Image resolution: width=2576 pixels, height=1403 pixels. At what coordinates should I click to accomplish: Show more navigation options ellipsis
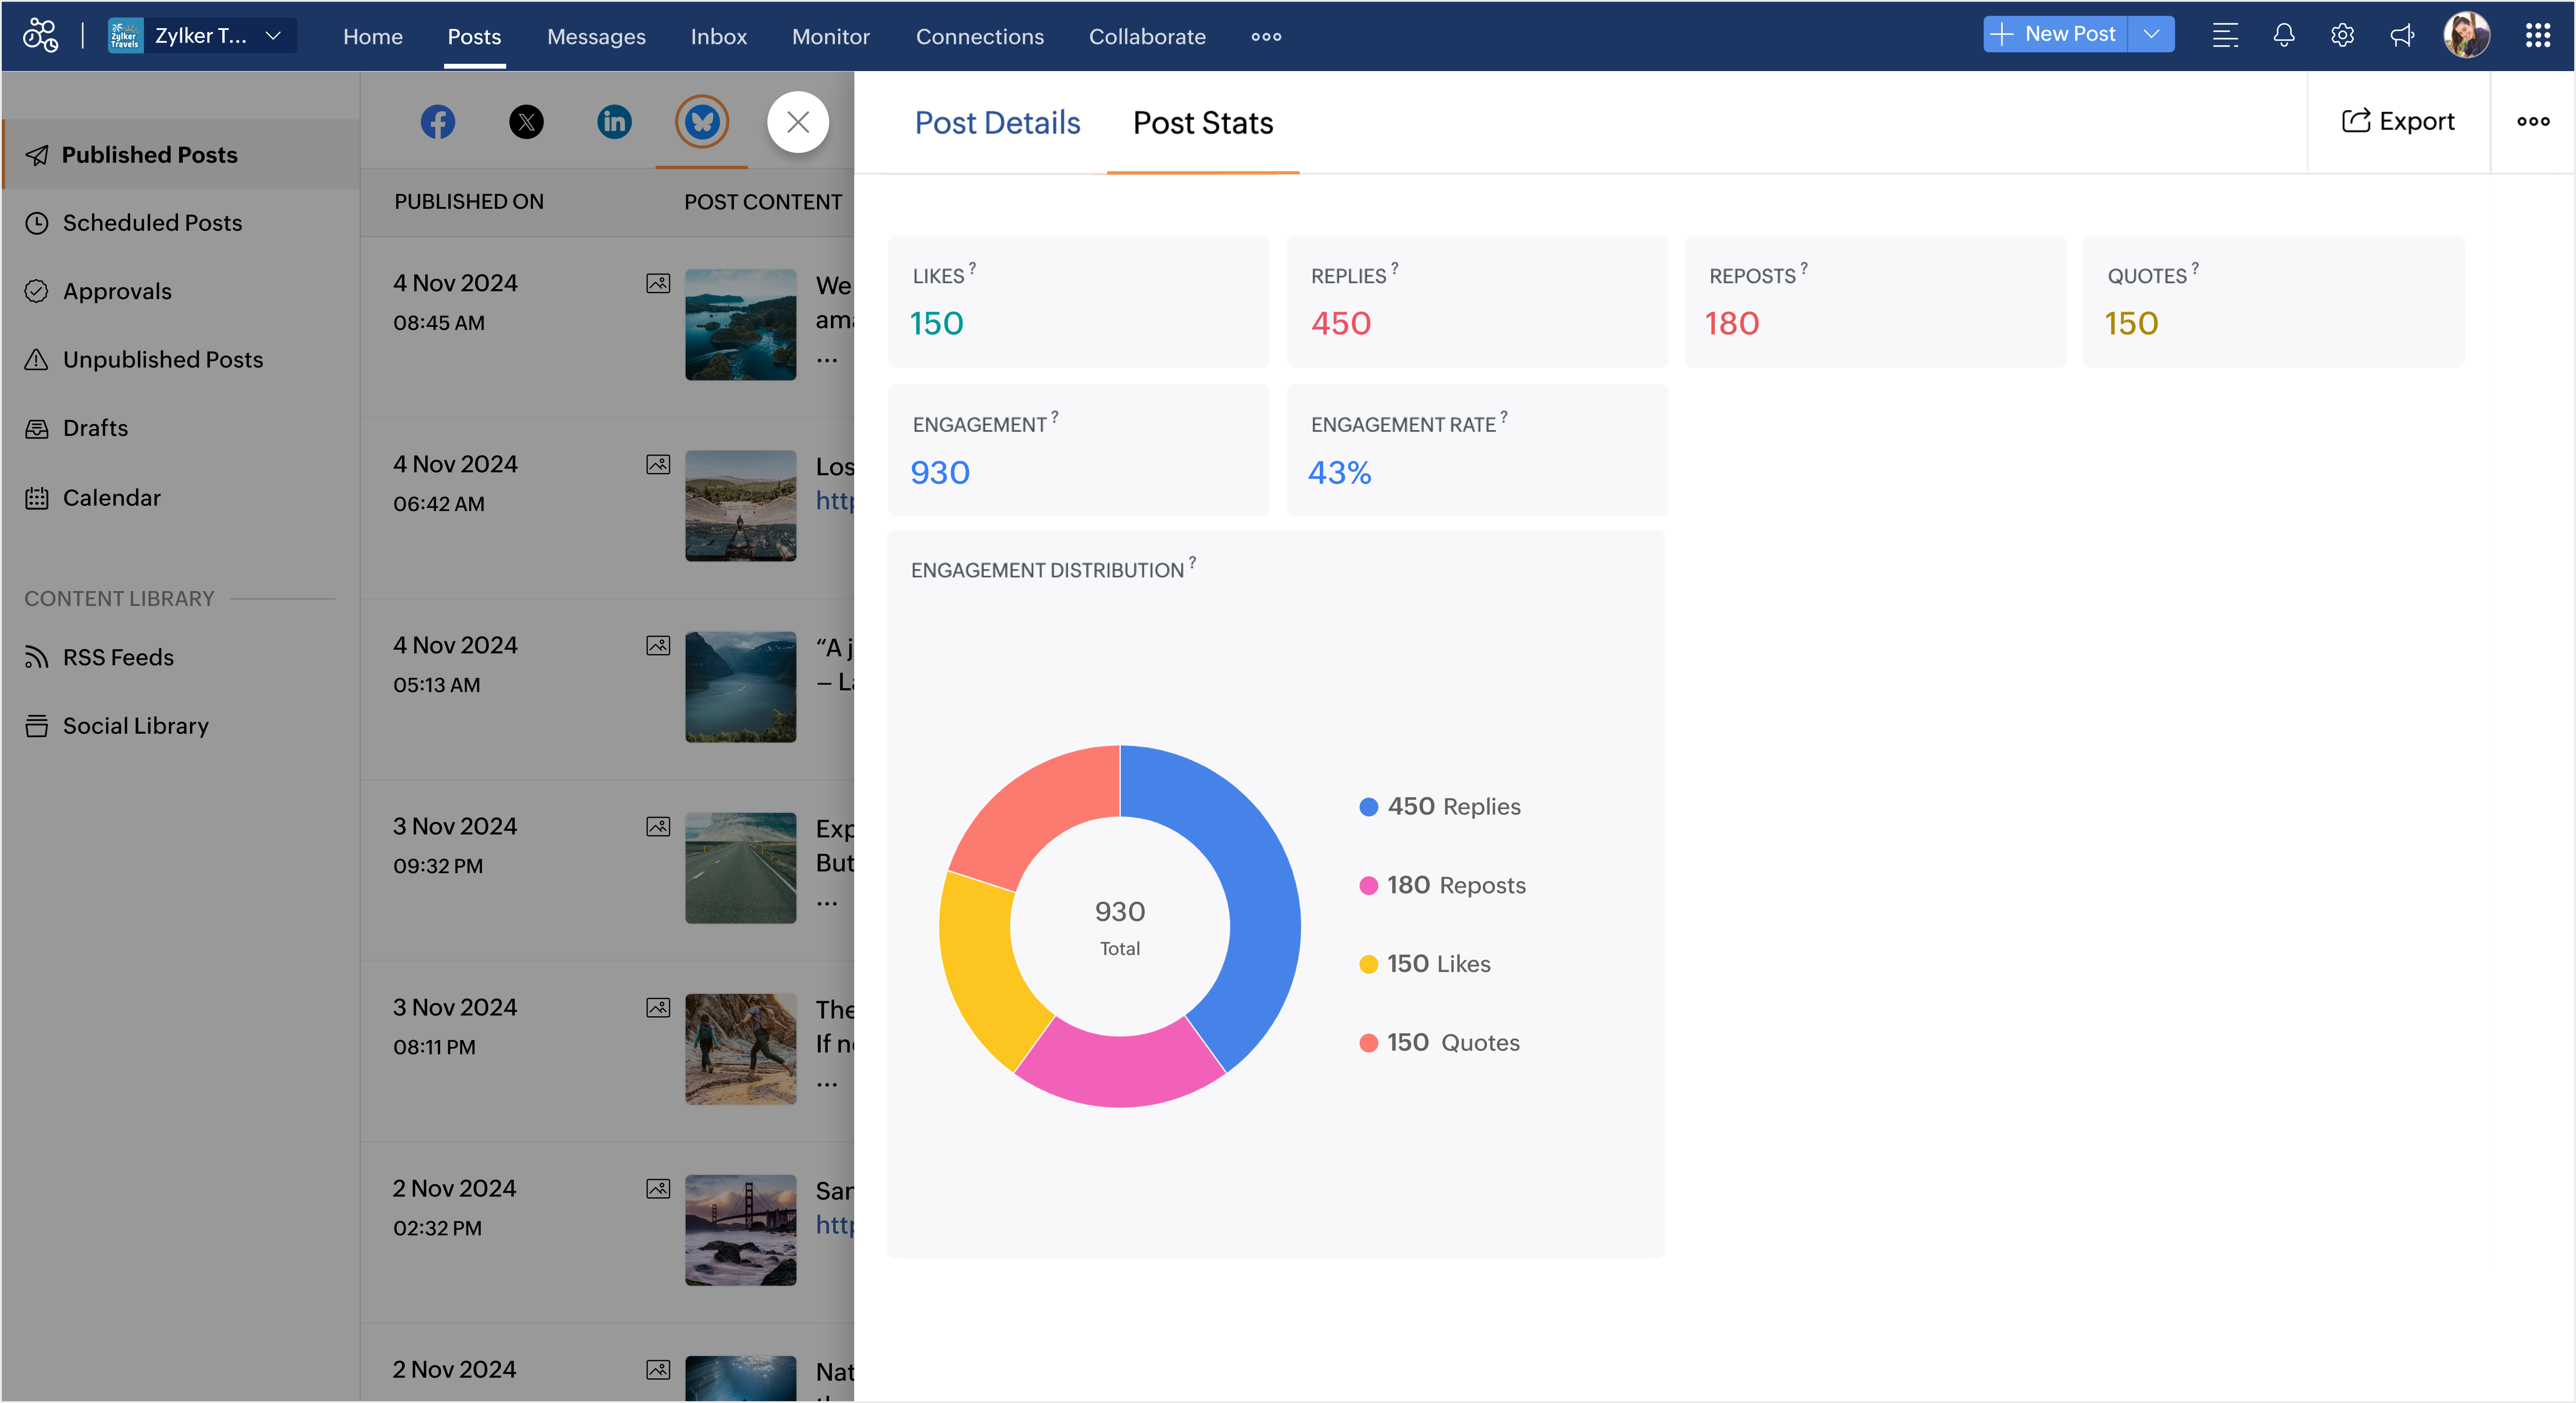coord(1266,36)
